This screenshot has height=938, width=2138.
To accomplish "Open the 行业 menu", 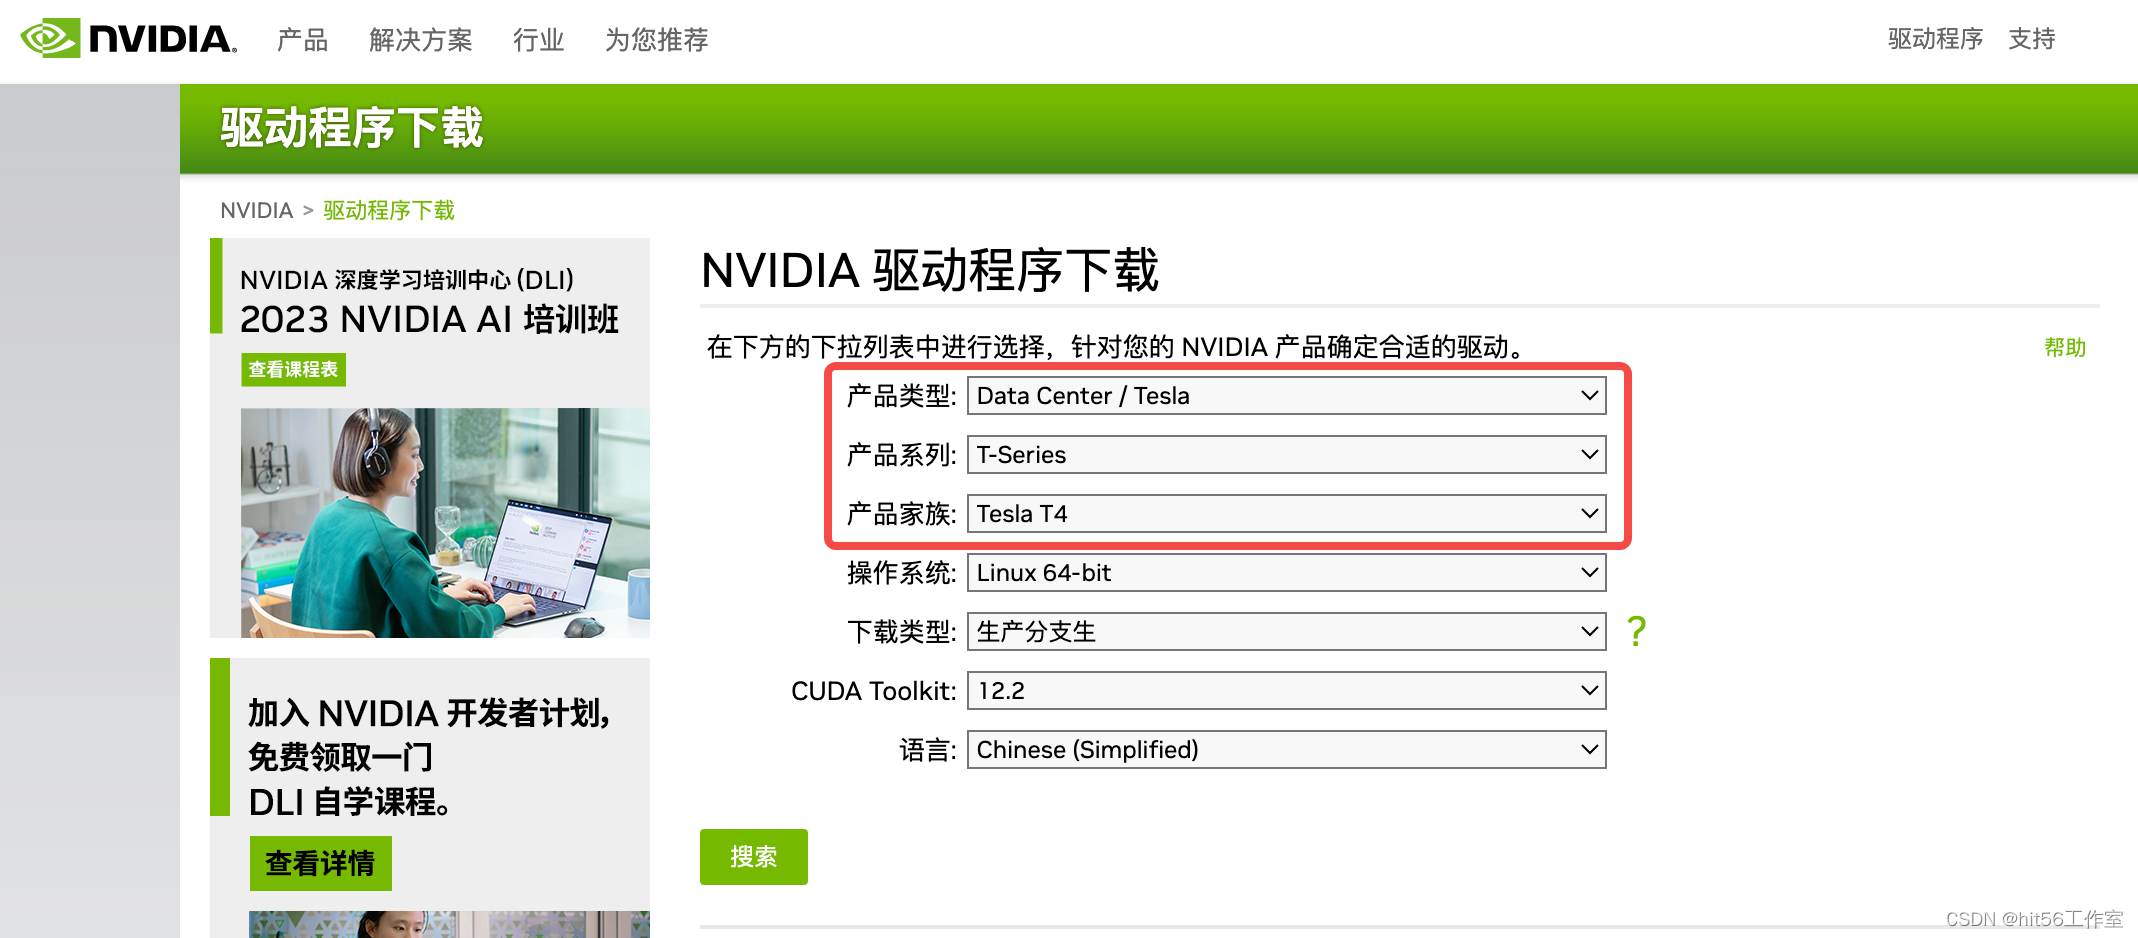I will point(538,40).
